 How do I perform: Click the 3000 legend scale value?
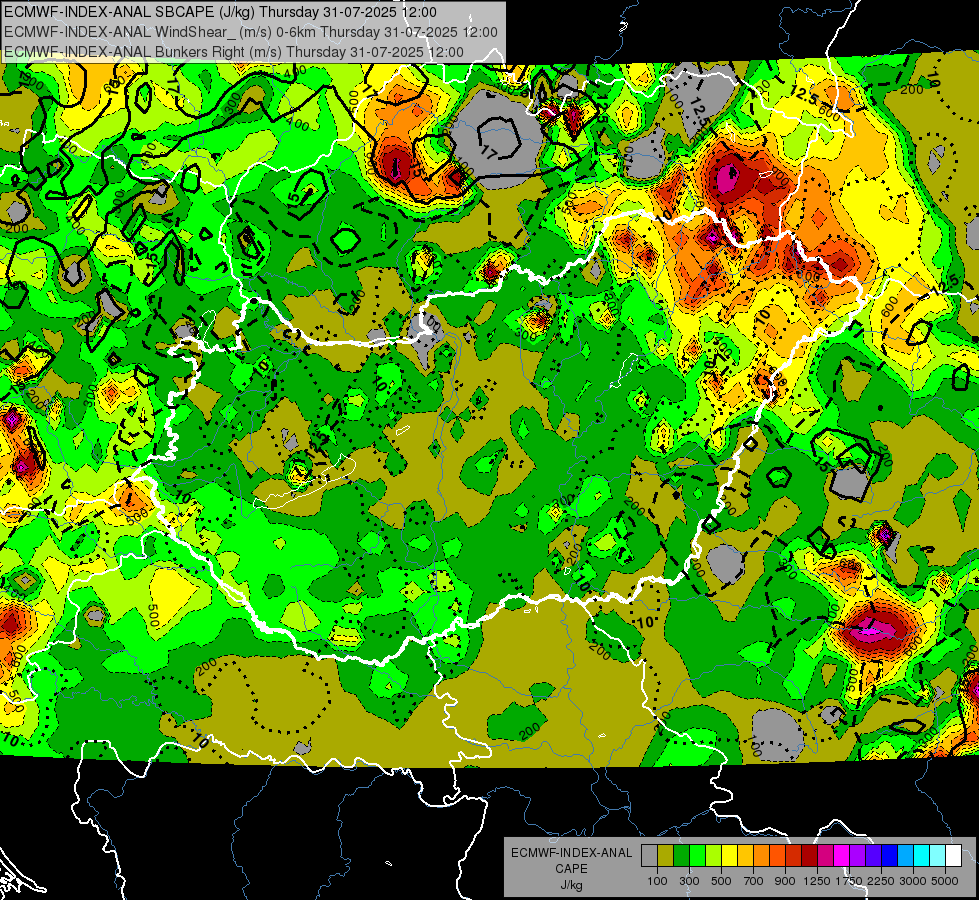(x=913, y=881)
